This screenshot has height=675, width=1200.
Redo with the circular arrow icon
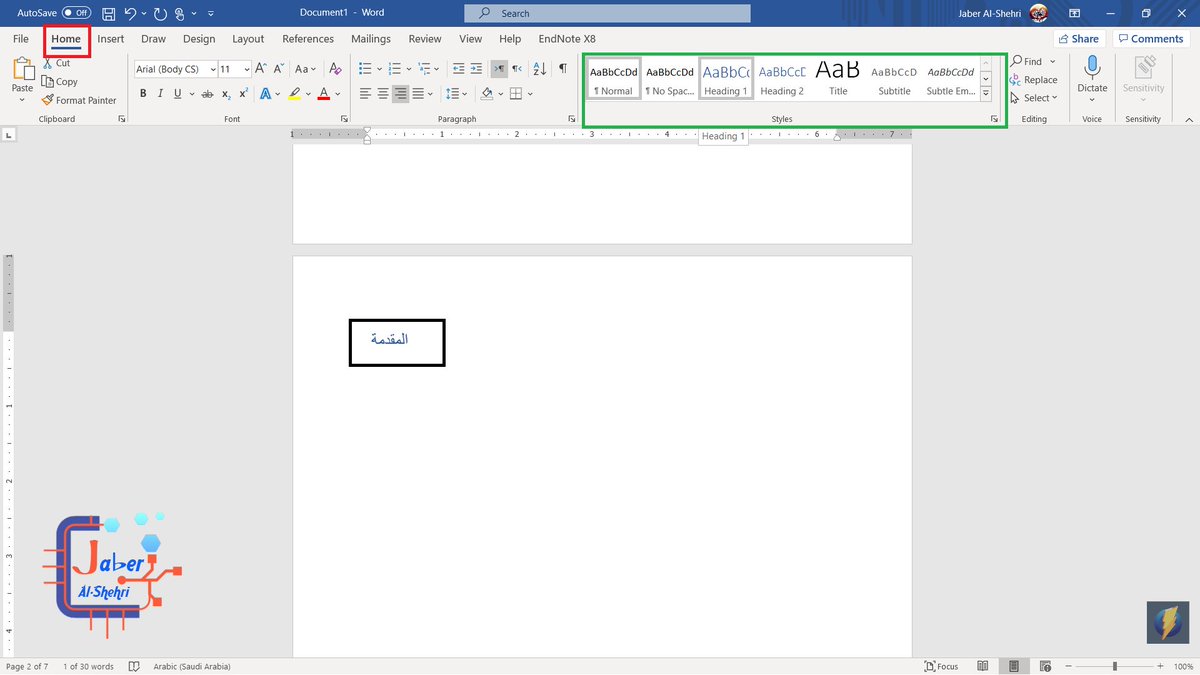[x=160, y=14]
